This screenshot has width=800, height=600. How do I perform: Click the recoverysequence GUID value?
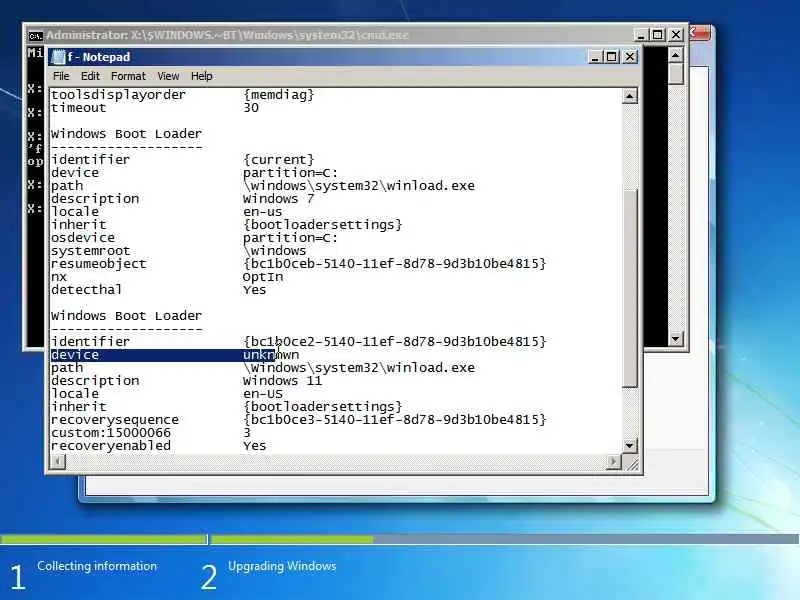point(394,419)
